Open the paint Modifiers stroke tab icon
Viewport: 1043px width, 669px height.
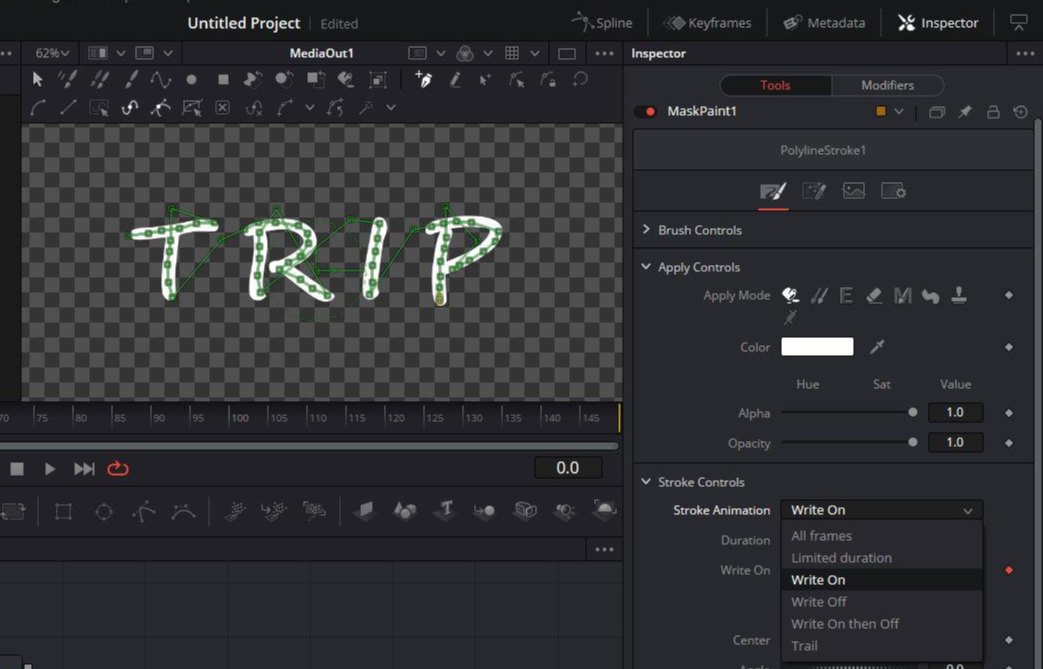pyautogui.click(x=814, y=192)
